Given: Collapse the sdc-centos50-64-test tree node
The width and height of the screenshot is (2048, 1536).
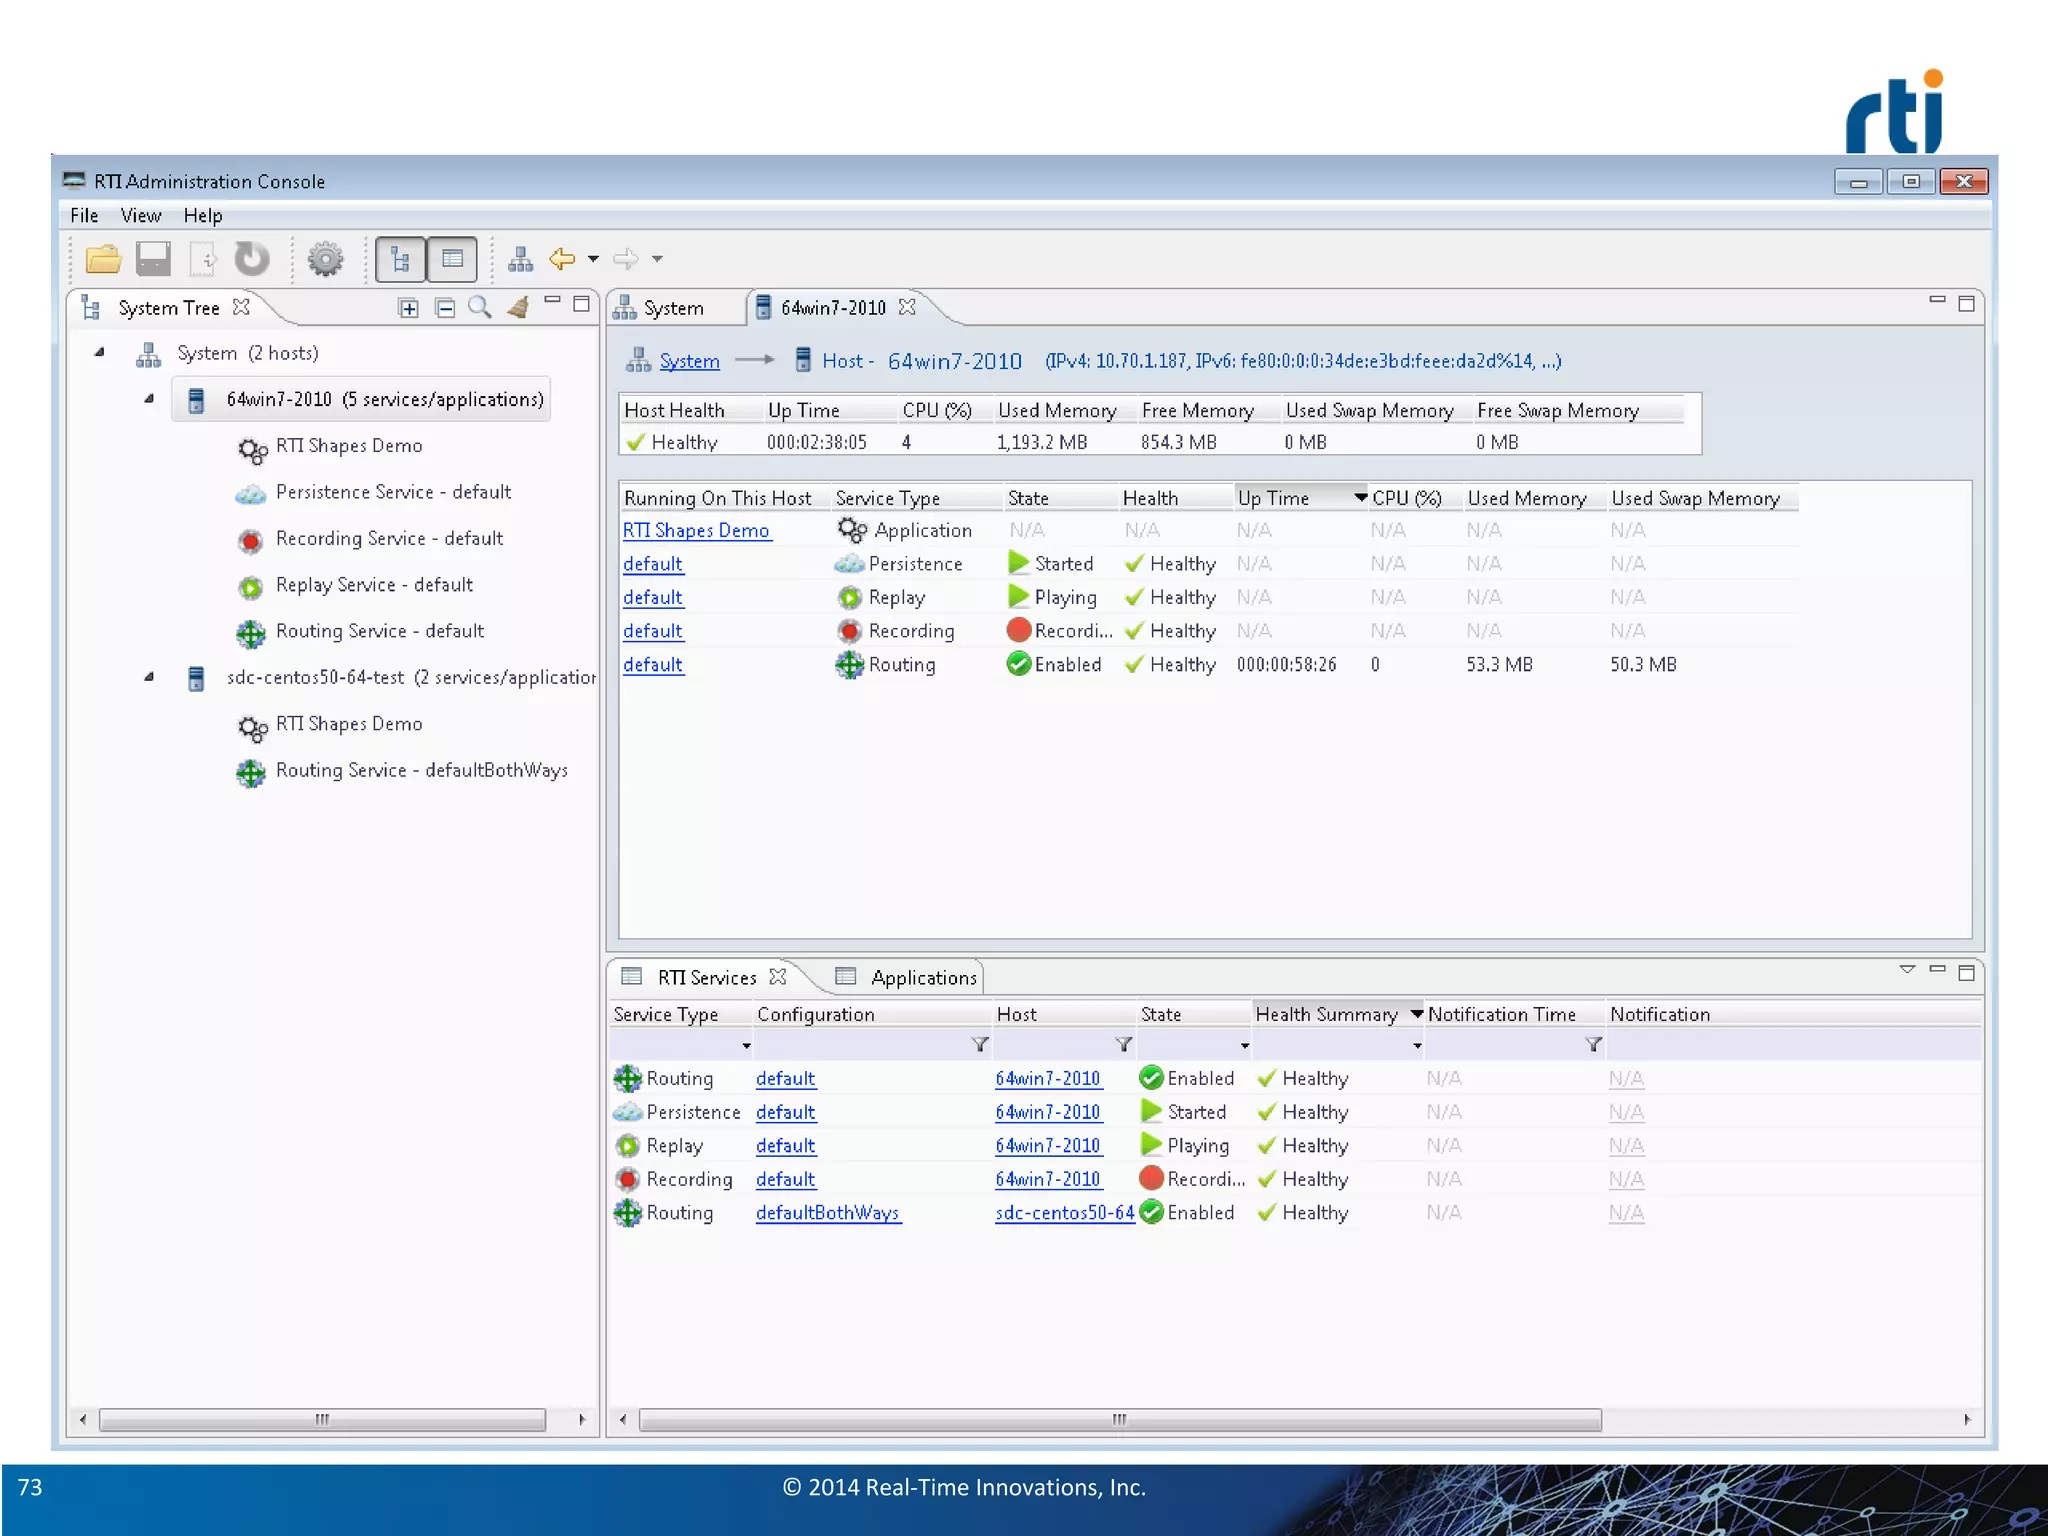Looking at the screenshot, I should click(149, 677).
